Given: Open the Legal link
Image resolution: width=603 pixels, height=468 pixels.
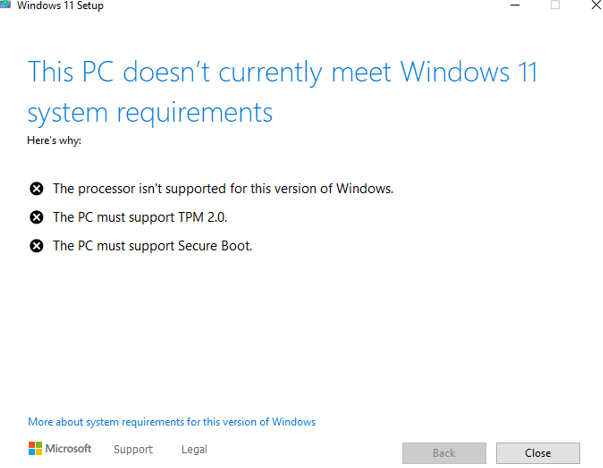Looking at the screenshot, I should click(x=194, y=449).
